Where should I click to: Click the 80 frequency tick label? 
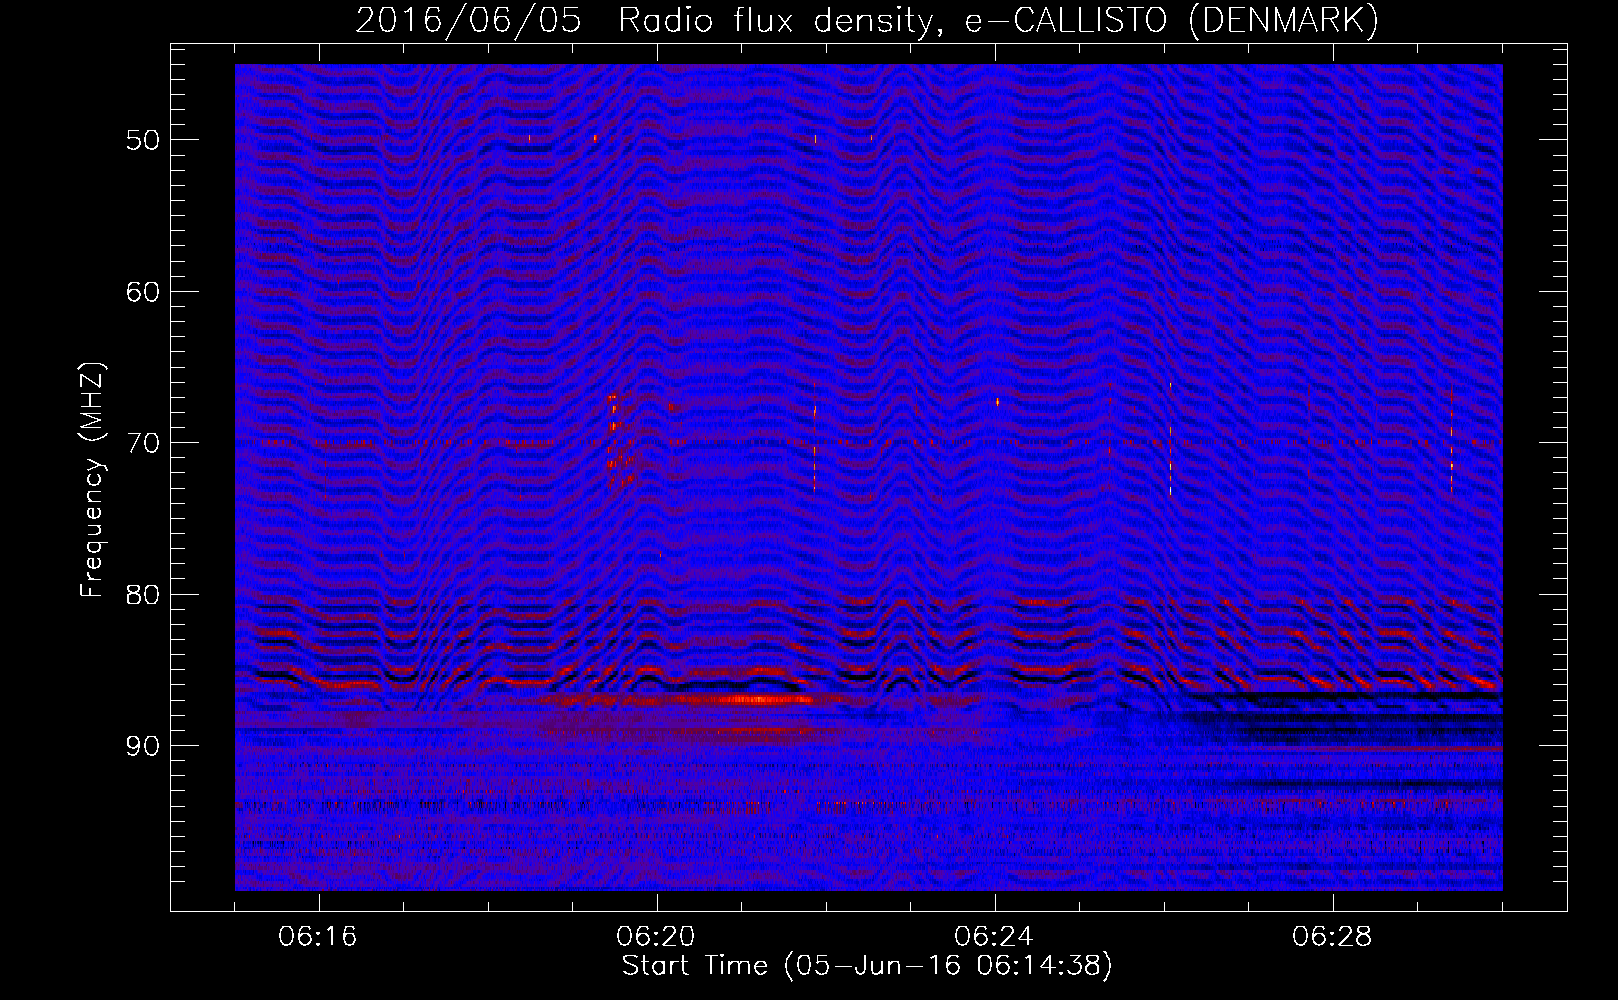click(142, 595)
